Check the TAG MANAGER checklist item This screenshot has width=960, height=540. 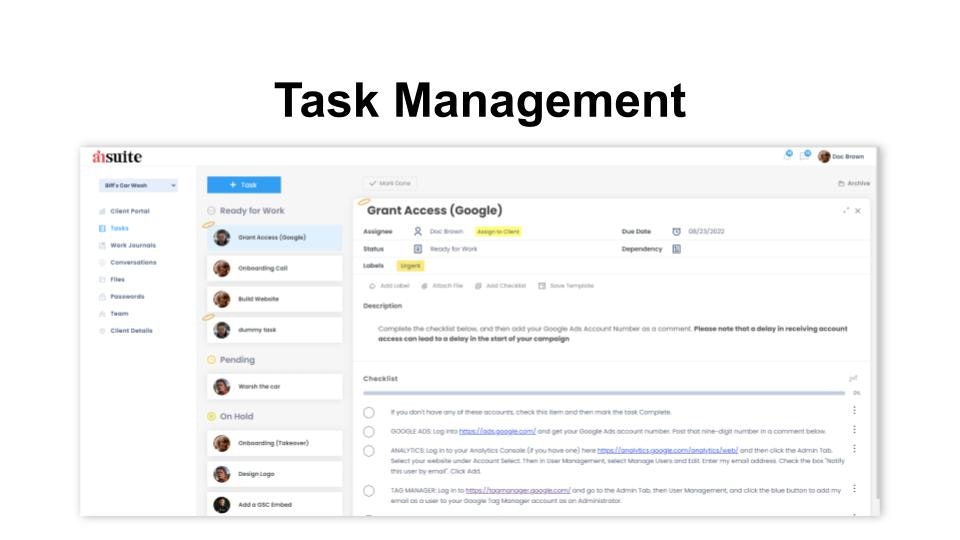click(x=369, y=491)
